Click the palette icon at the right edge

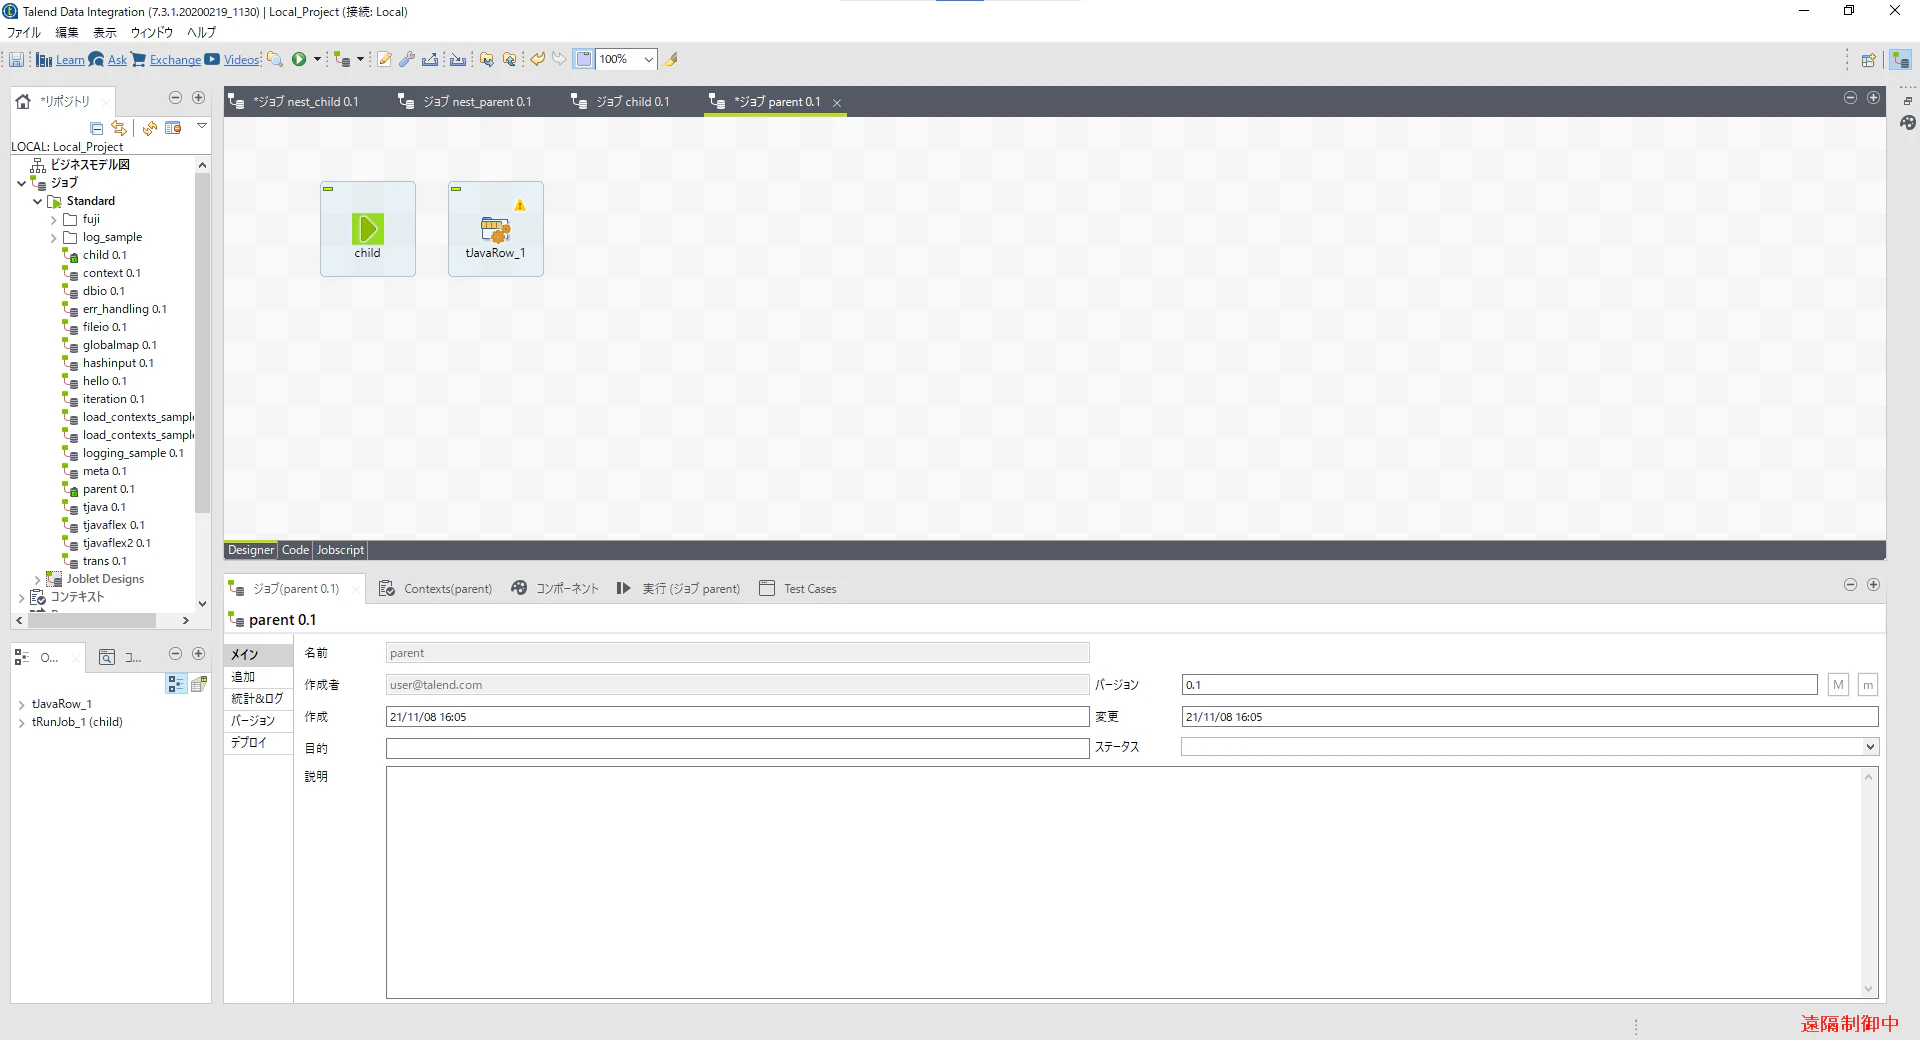click(x=1908, y=122)
